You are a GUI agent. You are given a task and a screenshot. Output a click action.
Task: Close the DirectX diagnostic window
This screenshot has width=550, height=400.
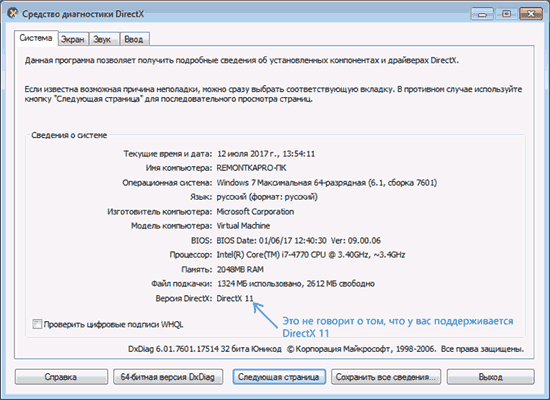pos(531,14)
